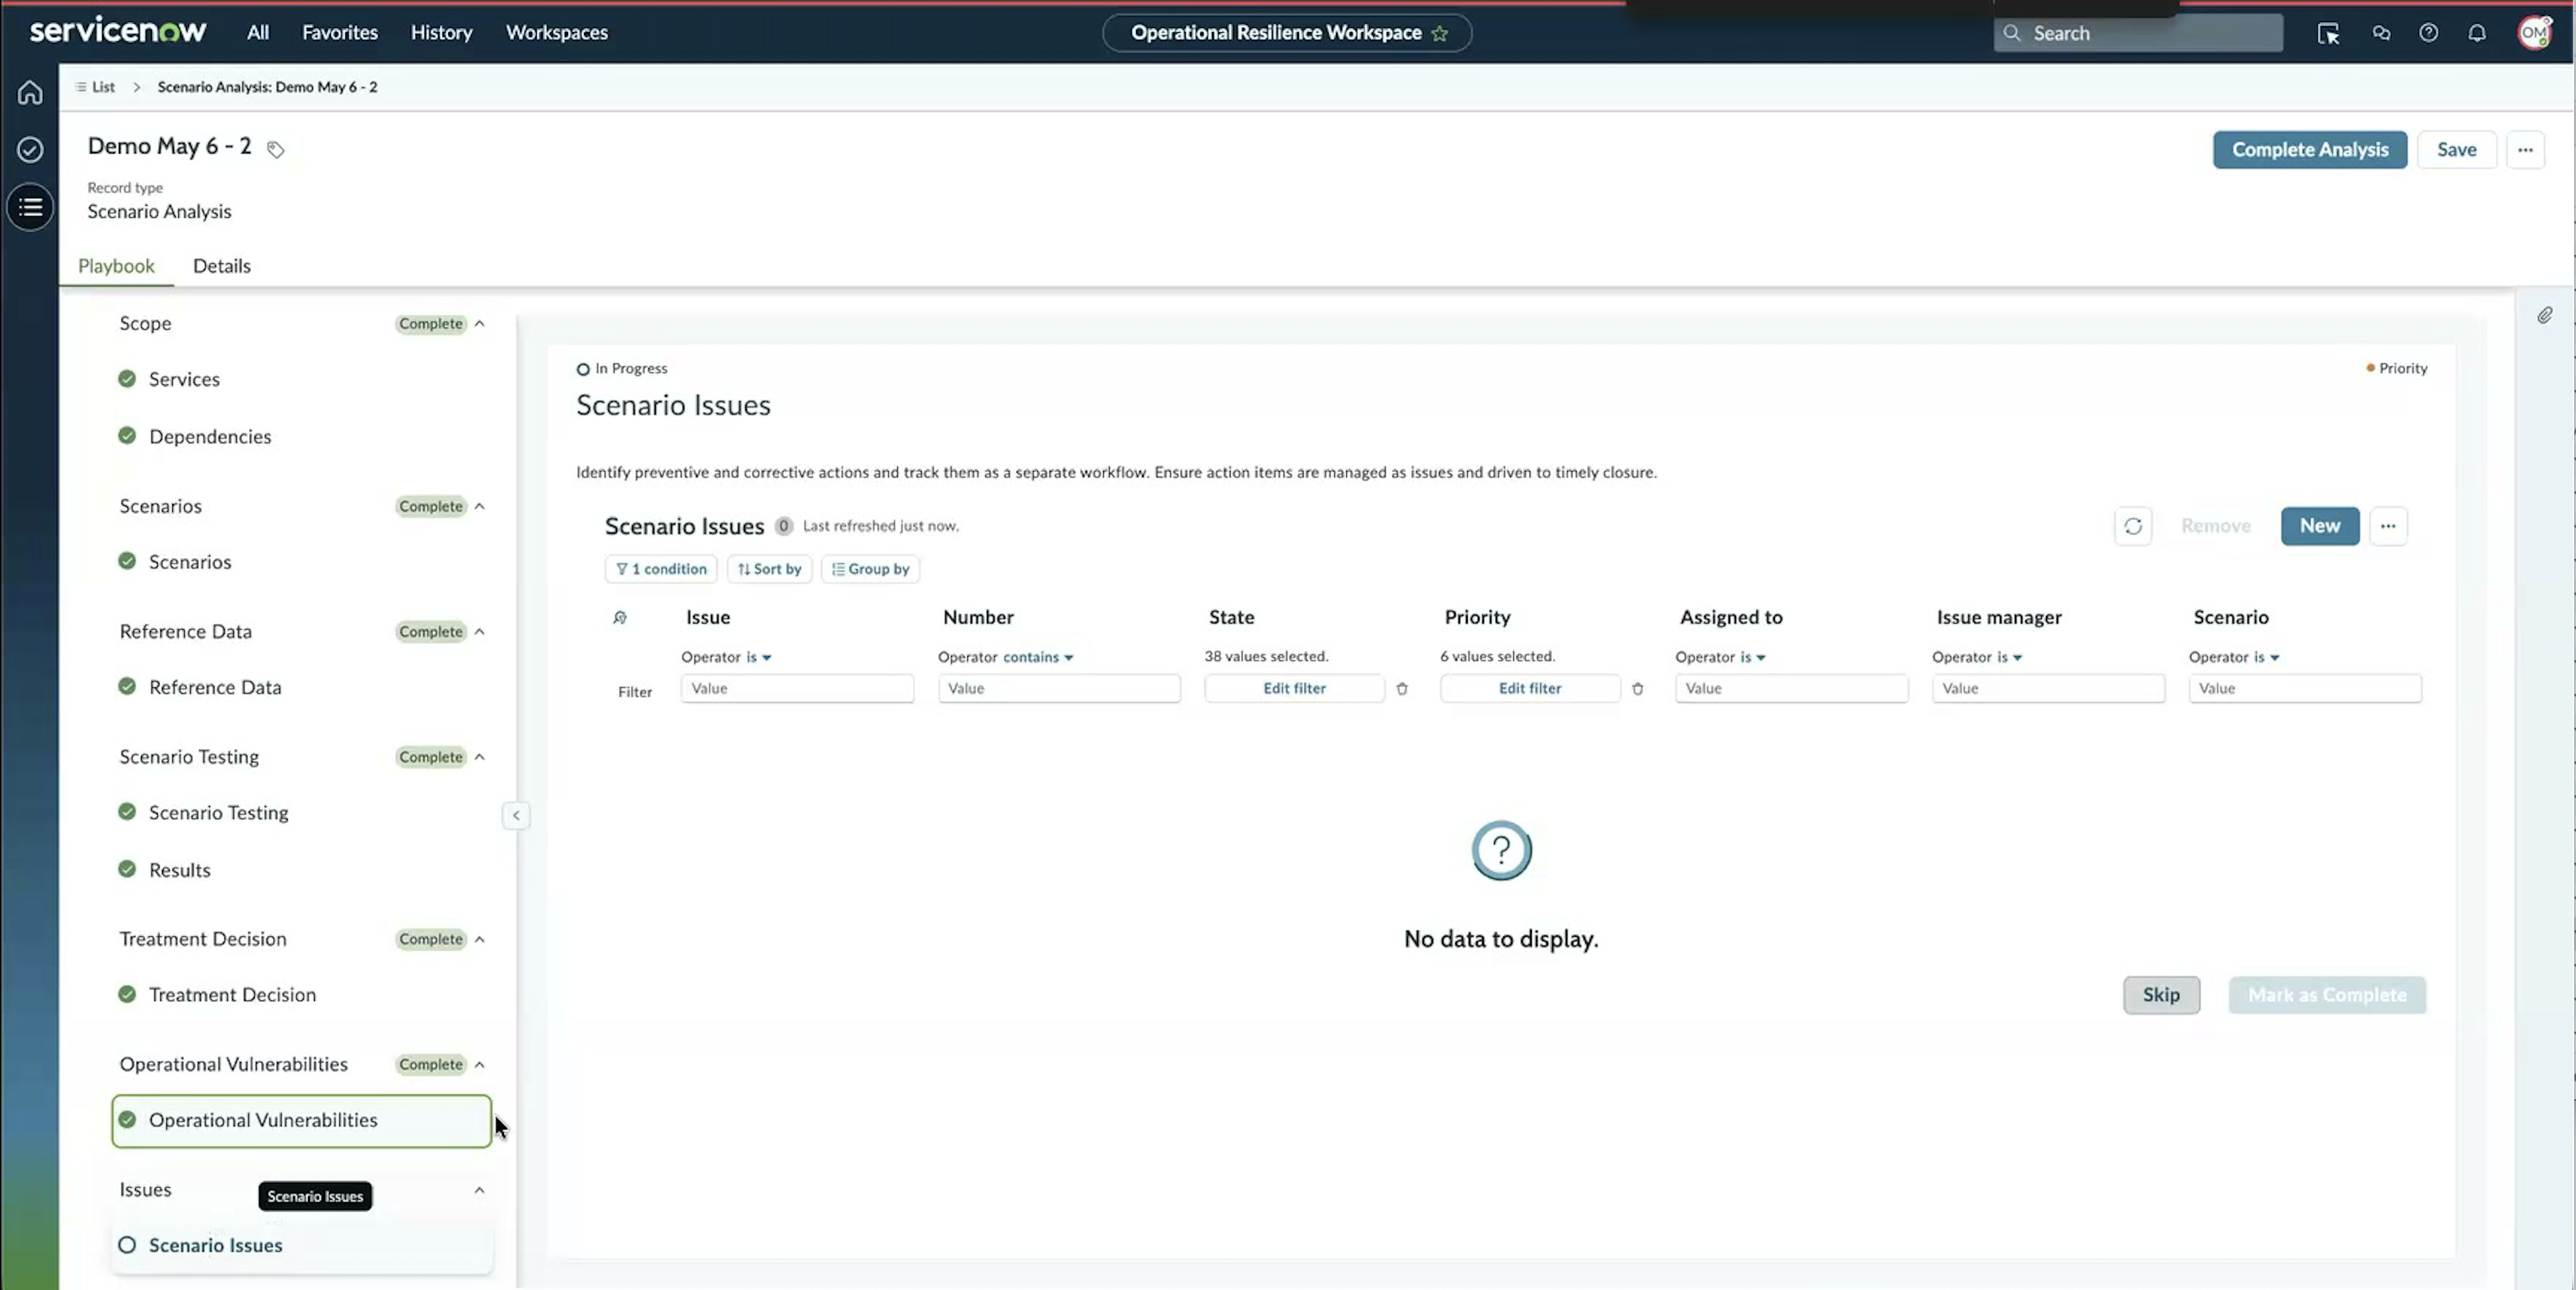This screenshot has height=1290, width=2576.
Task: Click the Issue filter Value field
Action: (x=797, y=689)
